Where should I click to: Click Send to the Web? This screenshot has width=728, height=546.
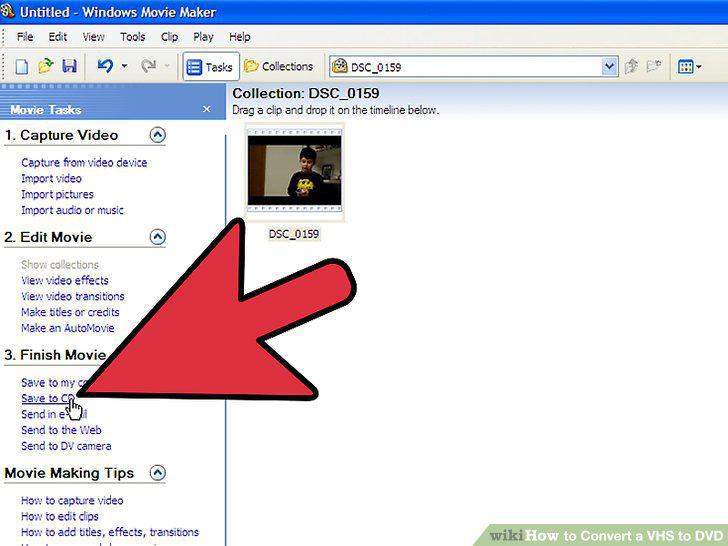click(61, 430)
